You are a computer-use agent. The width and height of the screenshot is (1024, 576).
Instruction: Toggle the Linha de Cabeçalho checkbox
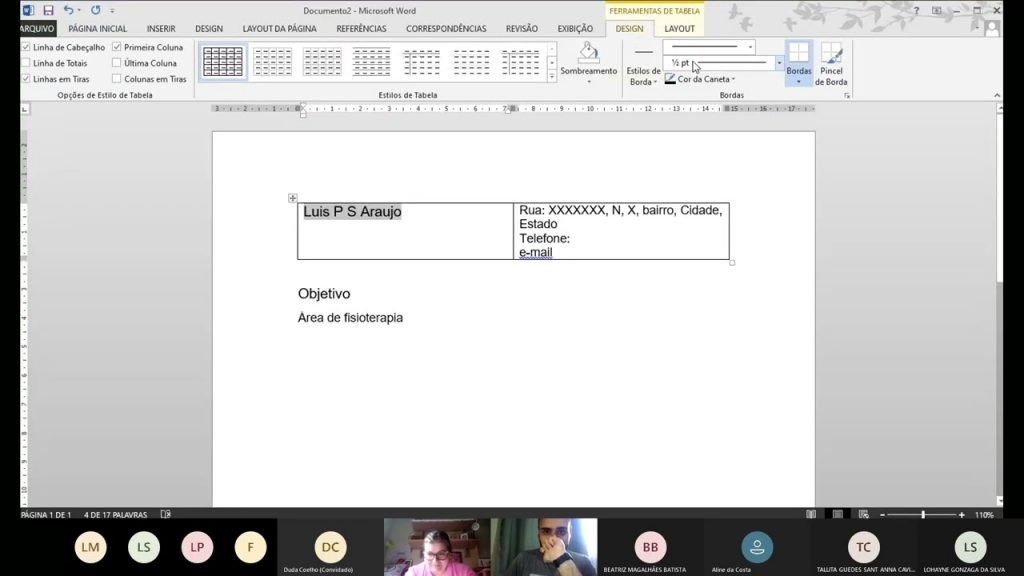[x=26, y=47]
